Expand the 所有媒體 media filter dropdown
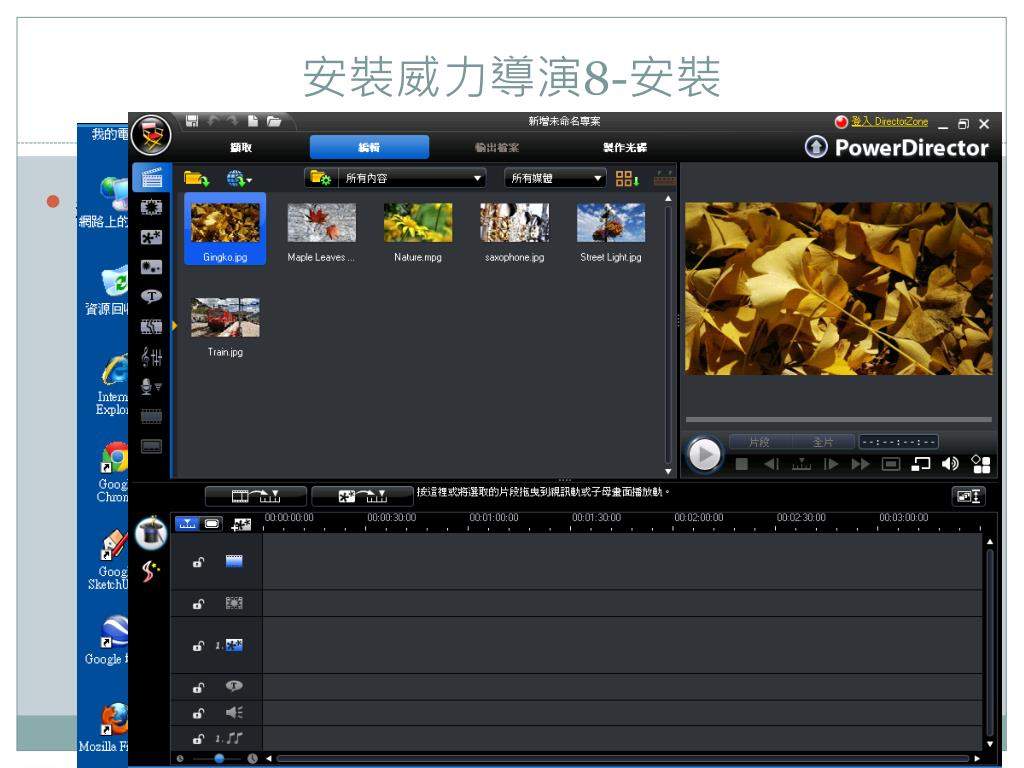Image resolution: width=1024 pixels, height=768 pixels. point(555,178)
